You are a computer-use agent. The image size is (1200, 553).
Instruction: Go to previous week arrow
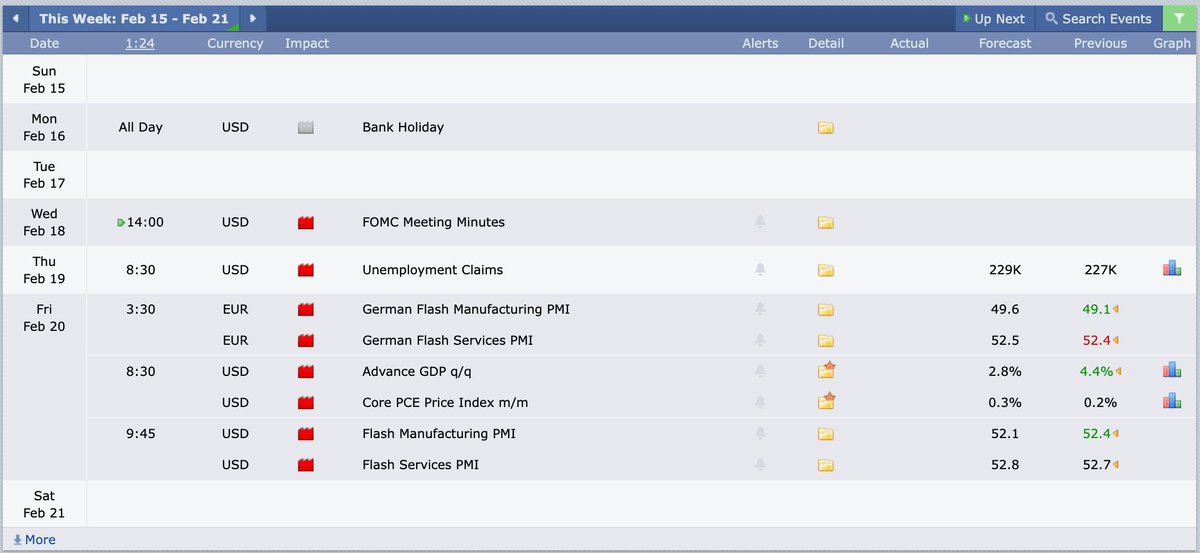pos(15,18)
